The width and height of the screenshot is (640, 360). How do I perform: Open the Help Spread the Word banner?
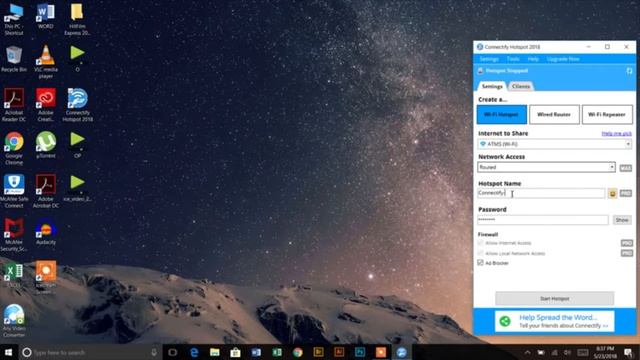554,321
